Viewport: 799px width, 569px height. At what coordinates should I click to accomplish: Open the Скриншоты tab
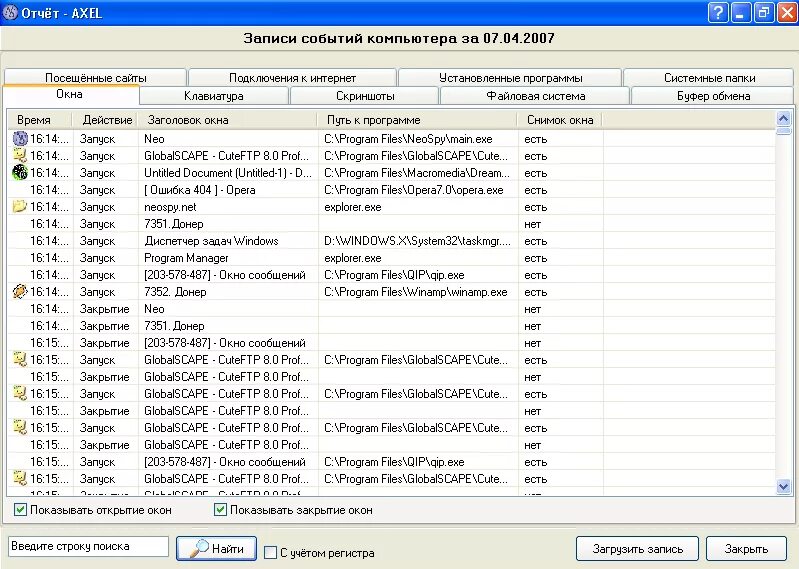[365, 96]
